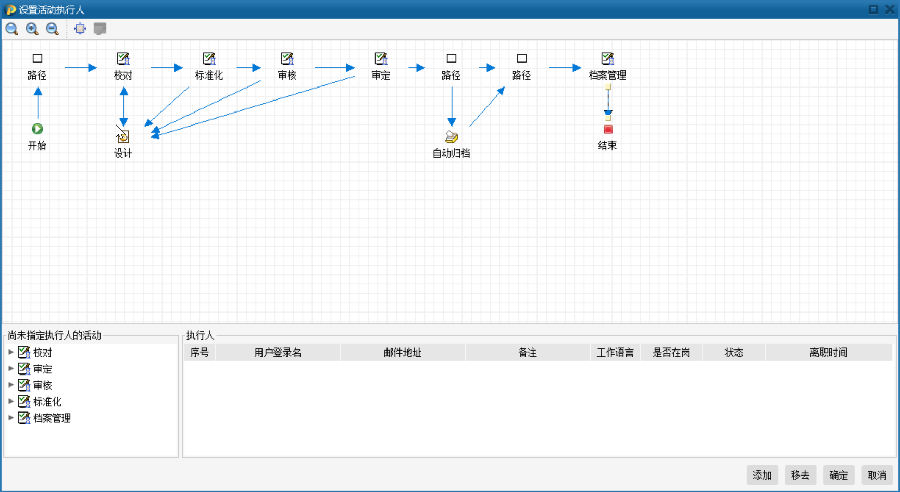
Task: Click the gray note toolbar icon
Action: point(100,28)
